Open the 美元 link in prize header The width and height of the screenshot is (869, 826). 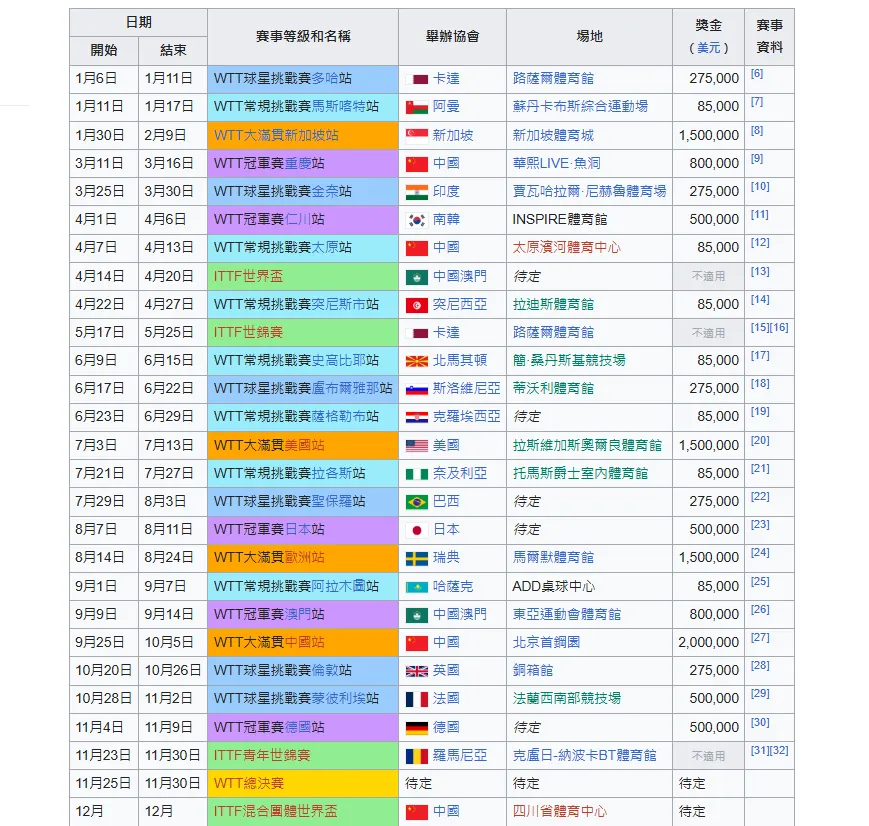coord(709,48)
